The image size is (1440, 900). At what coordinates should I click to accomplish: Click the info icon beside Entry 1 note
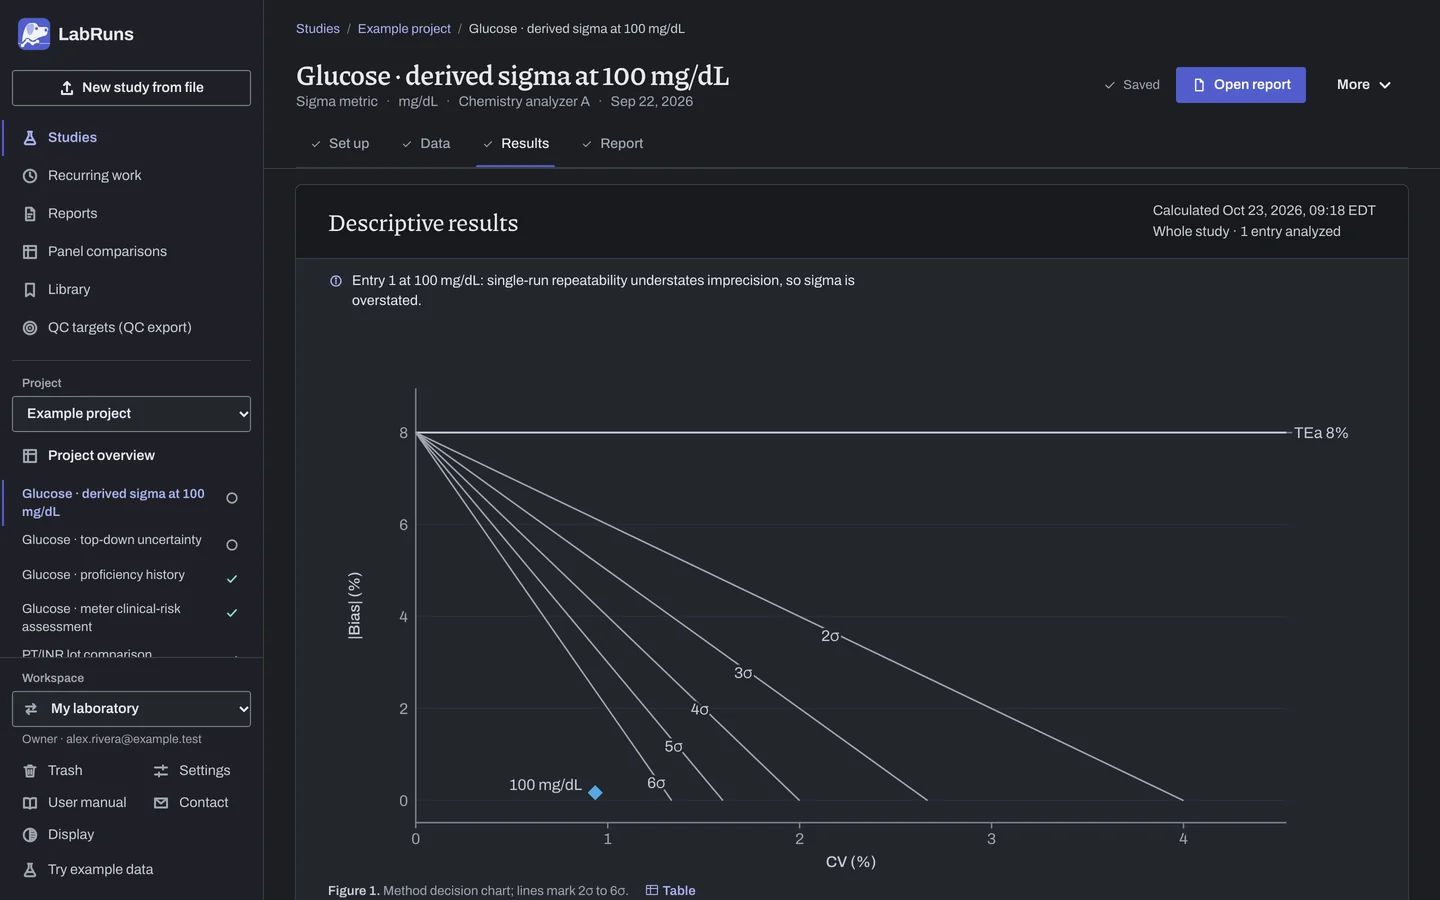(336, 281)
